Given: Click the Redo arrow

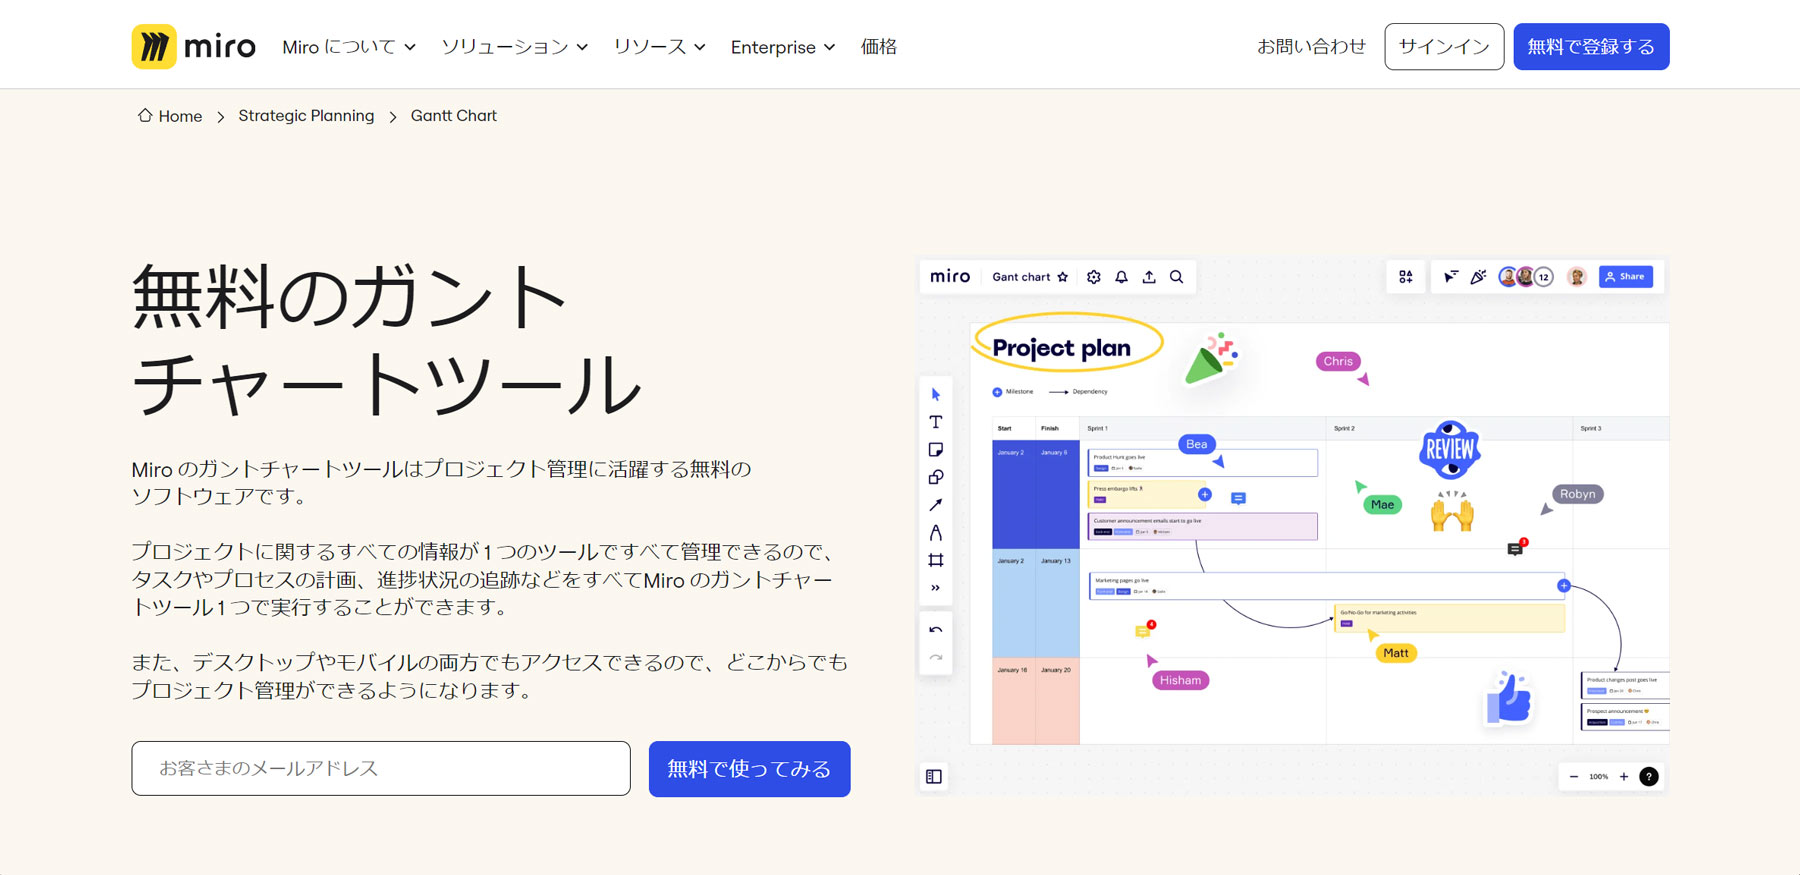Looking at the screenshot, I should tap(936, 657).
